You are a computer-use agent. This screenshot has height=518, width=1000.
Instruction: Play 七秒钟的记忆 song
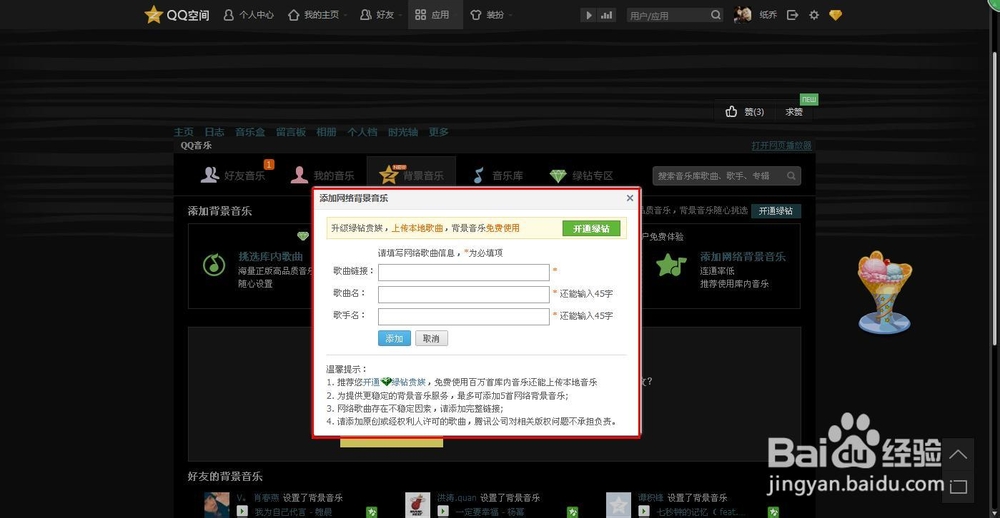pyautogui.click(x=644, y=511)
